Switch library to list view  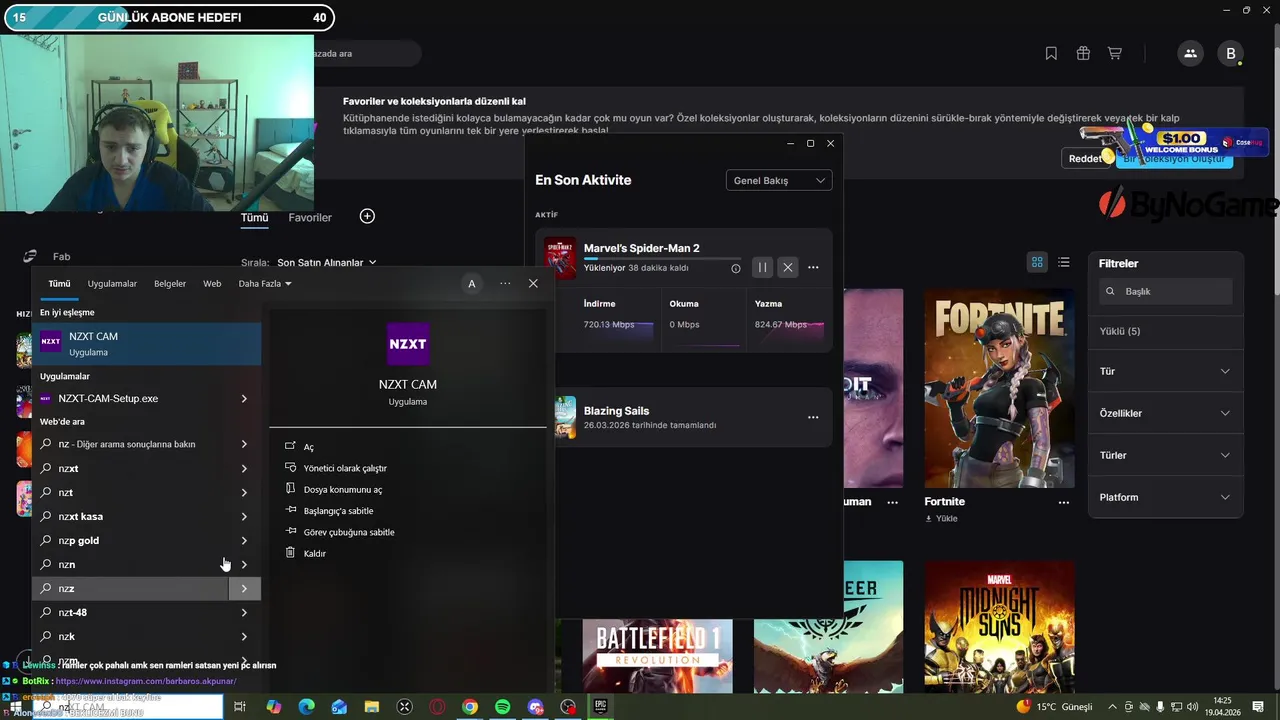click(x=1064, y=262)
